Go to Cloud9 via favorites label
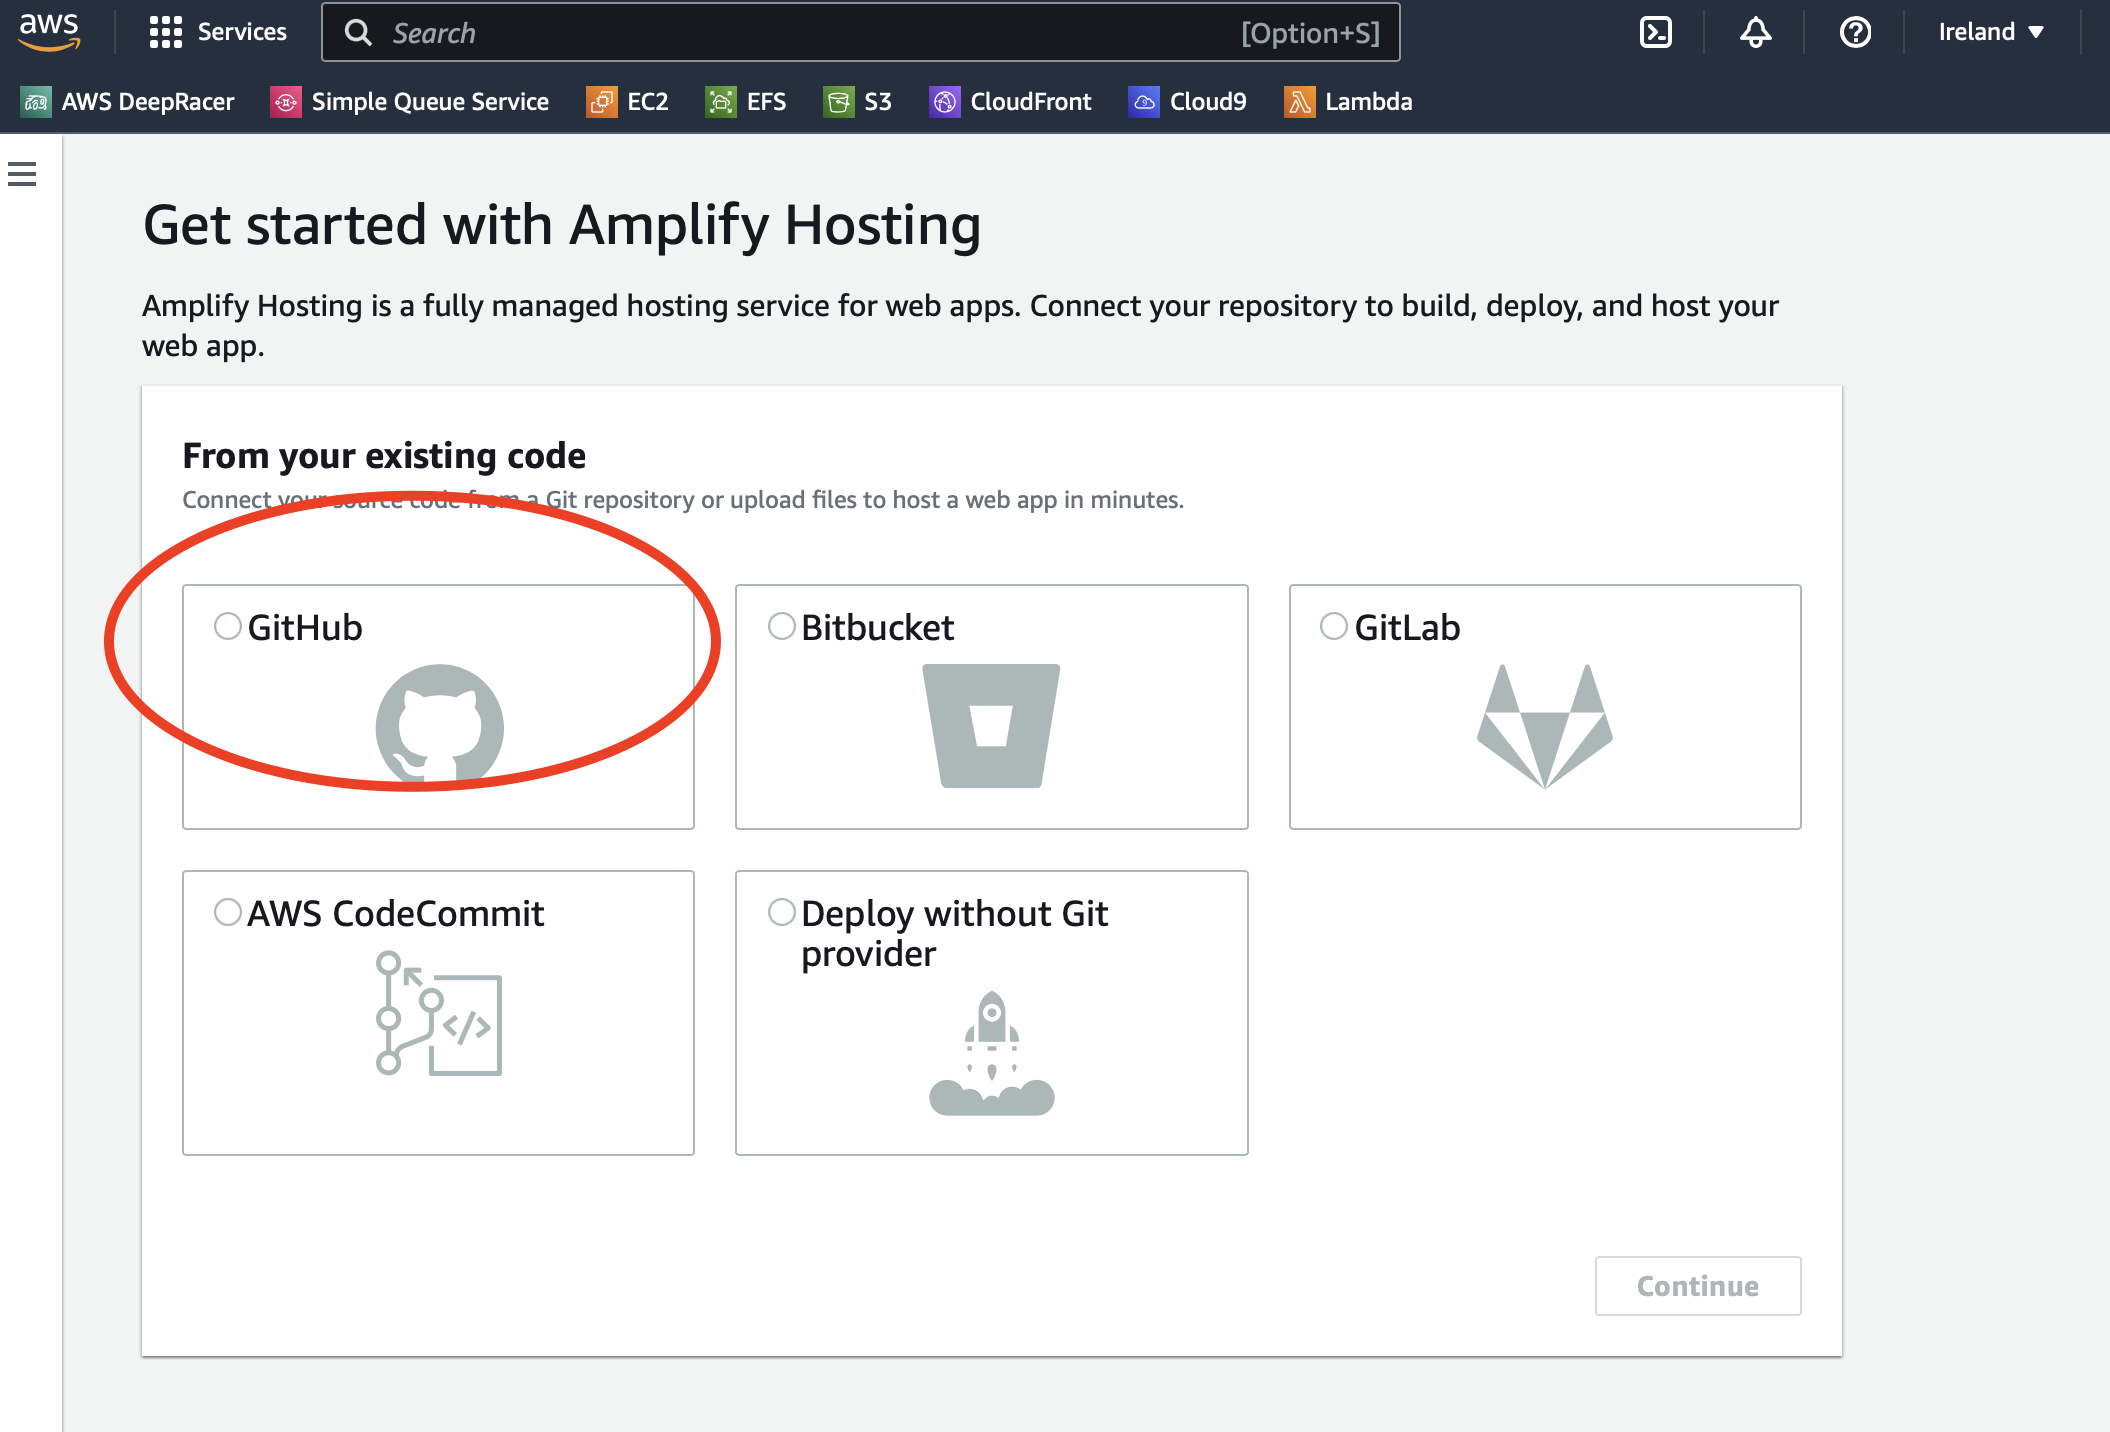Screen dimensions: 2110x1432 pyautogui.click(x=1208, y=101)
